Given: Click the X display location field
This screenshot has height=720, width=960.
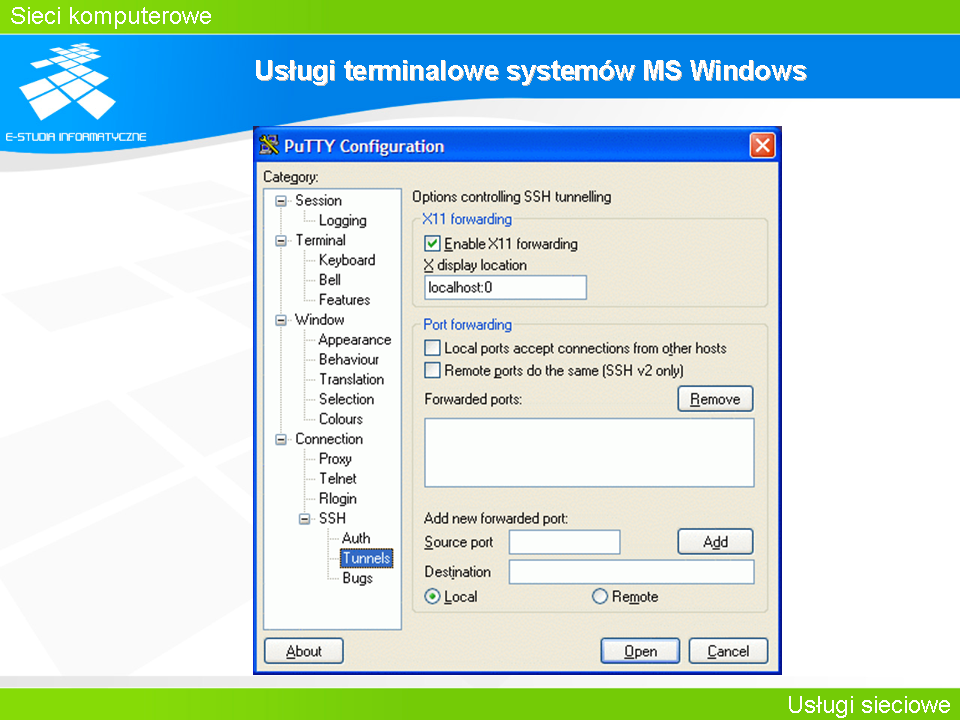Looking at the screenshot, I should click(506, 288).
